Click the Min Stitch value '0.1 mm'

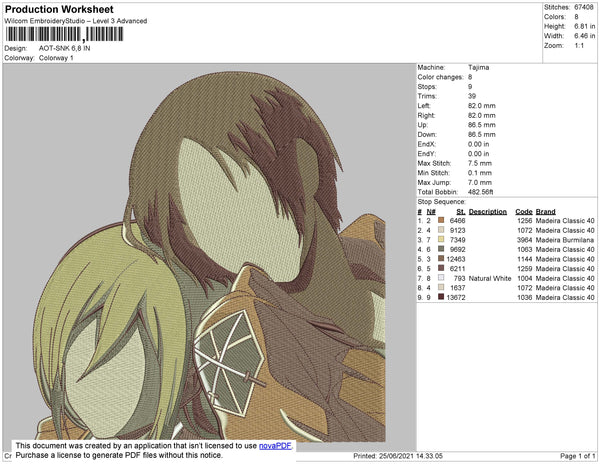[480, 173]
